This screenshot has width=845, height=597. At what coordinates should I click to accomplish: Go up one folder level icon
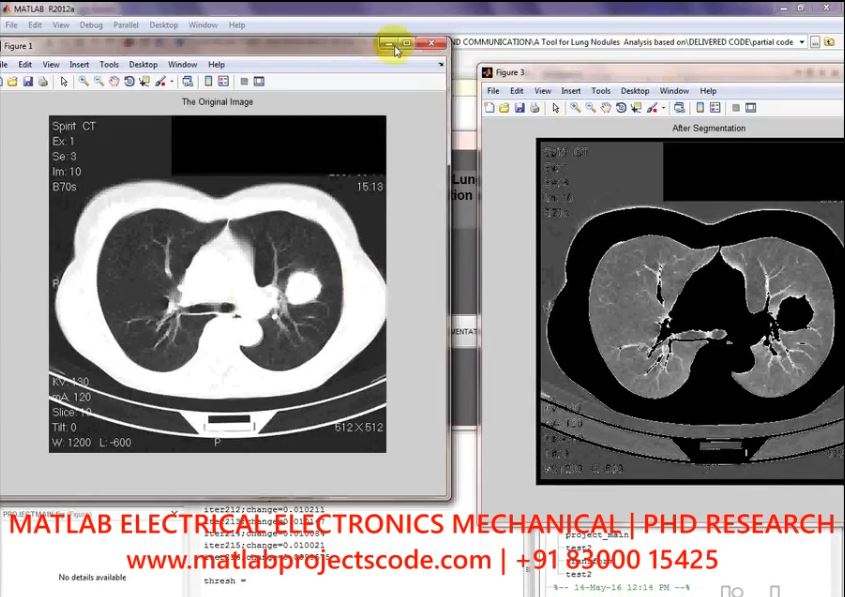point(830,42)
